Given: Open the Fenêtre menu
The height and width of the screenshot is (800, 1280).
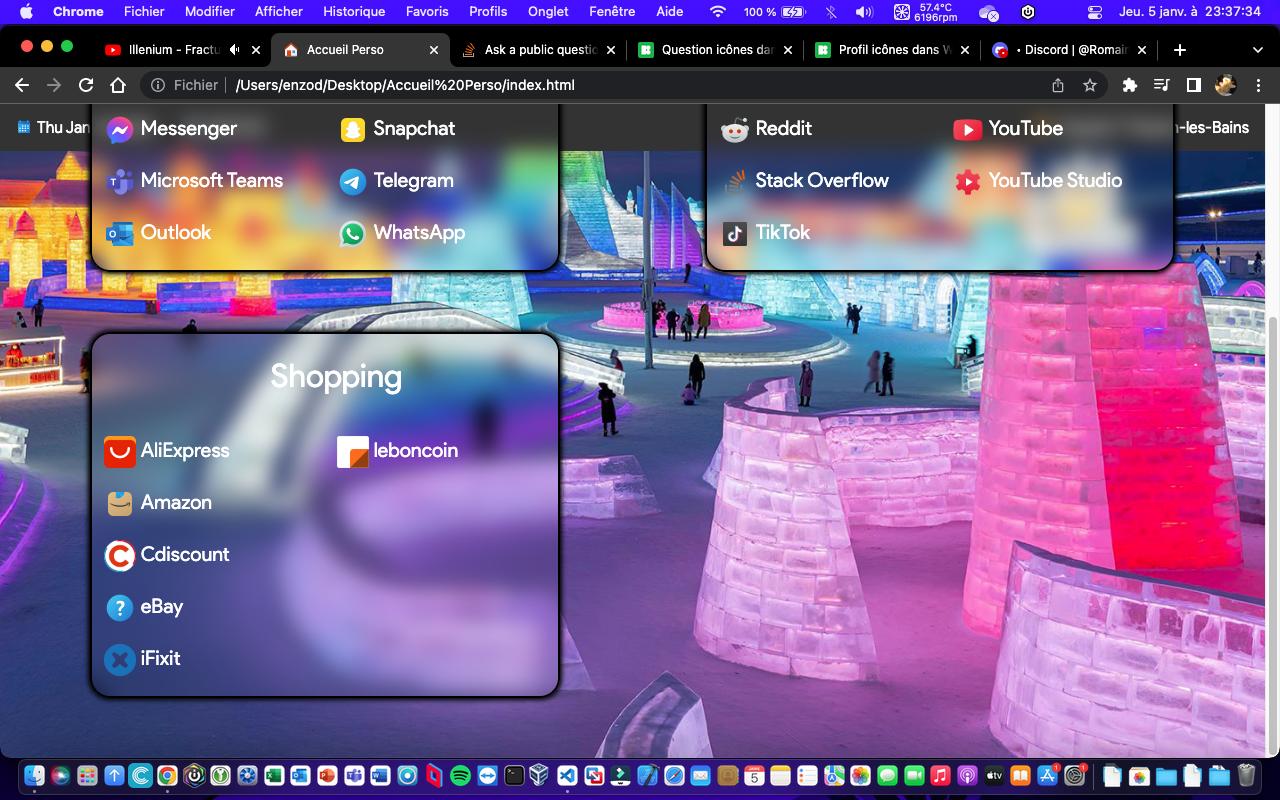Looking at the screenshot, I should tap(612, 12).
